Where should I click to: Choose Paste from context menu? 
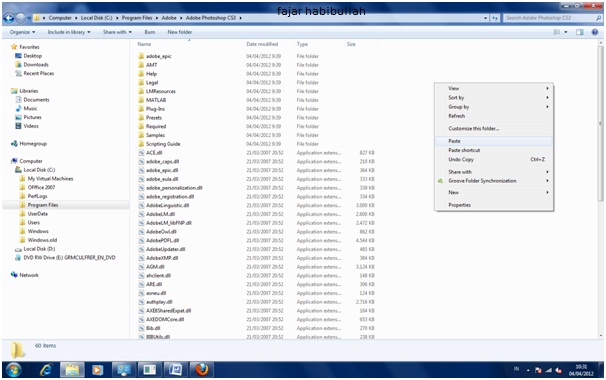[x=494, y=141]
